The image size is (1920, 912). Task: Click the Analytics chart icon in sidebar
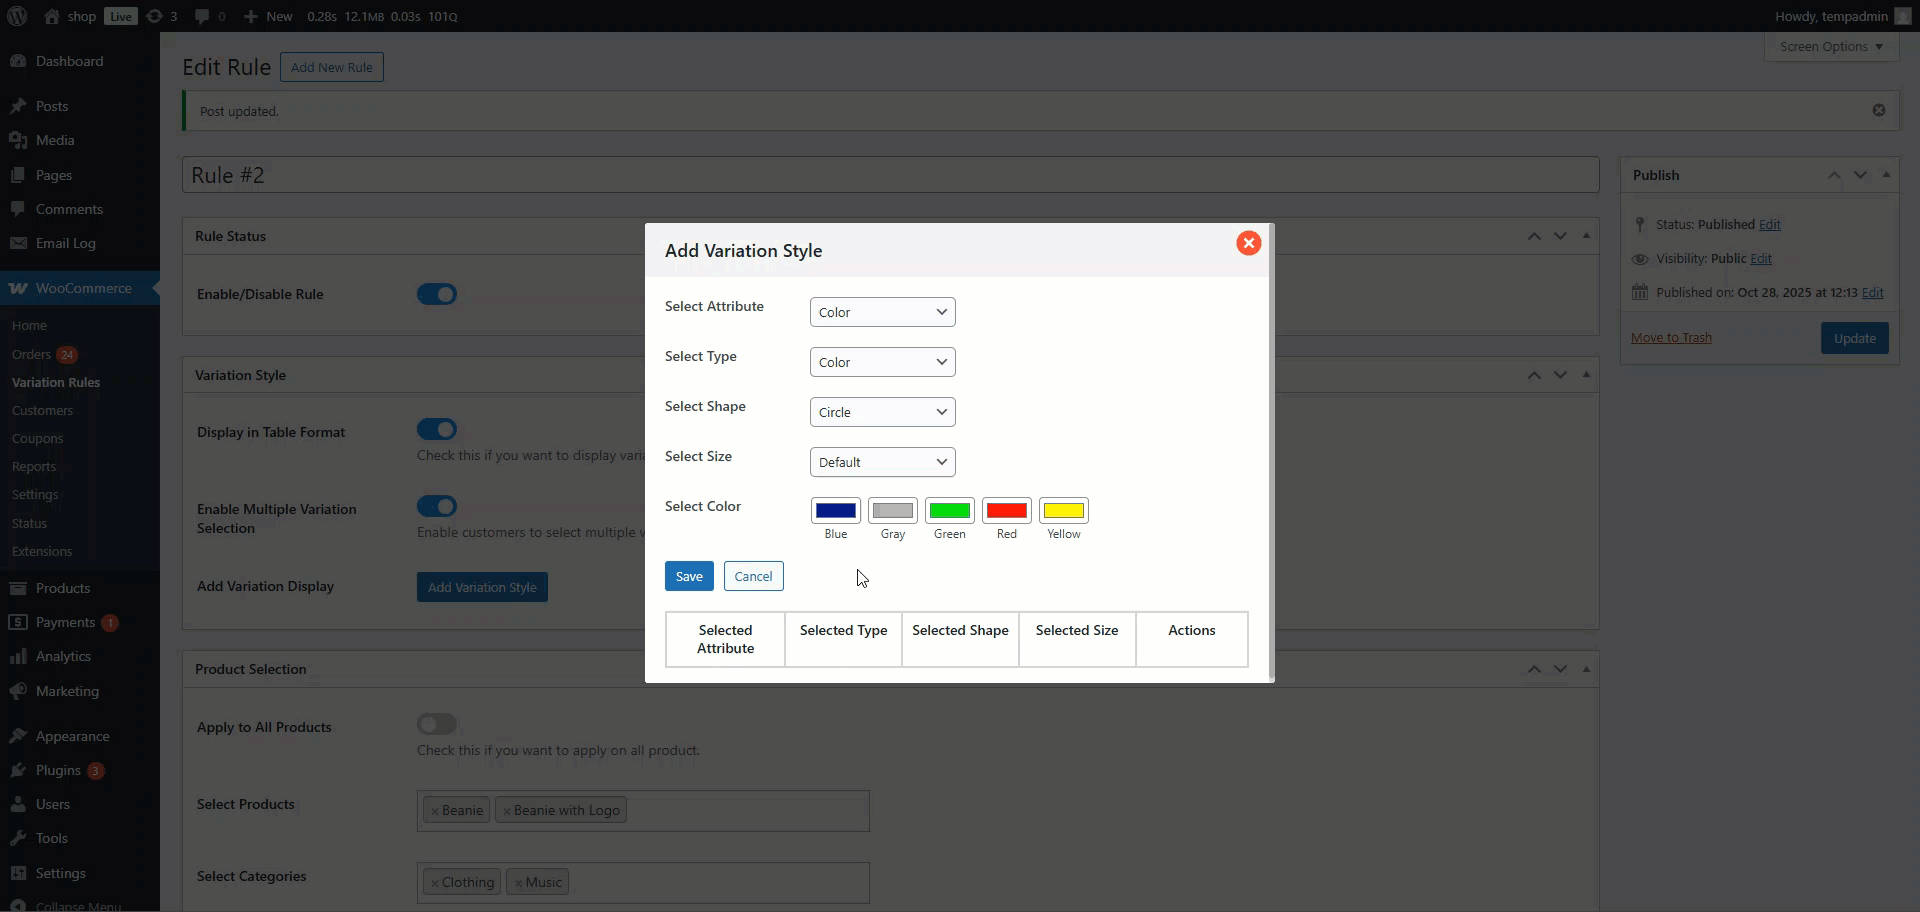click(18, 656)
